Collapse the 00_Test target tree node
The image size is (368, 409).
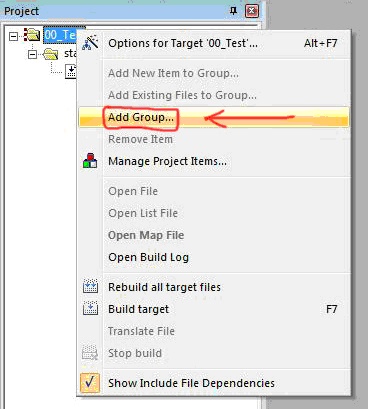[13, 36]
